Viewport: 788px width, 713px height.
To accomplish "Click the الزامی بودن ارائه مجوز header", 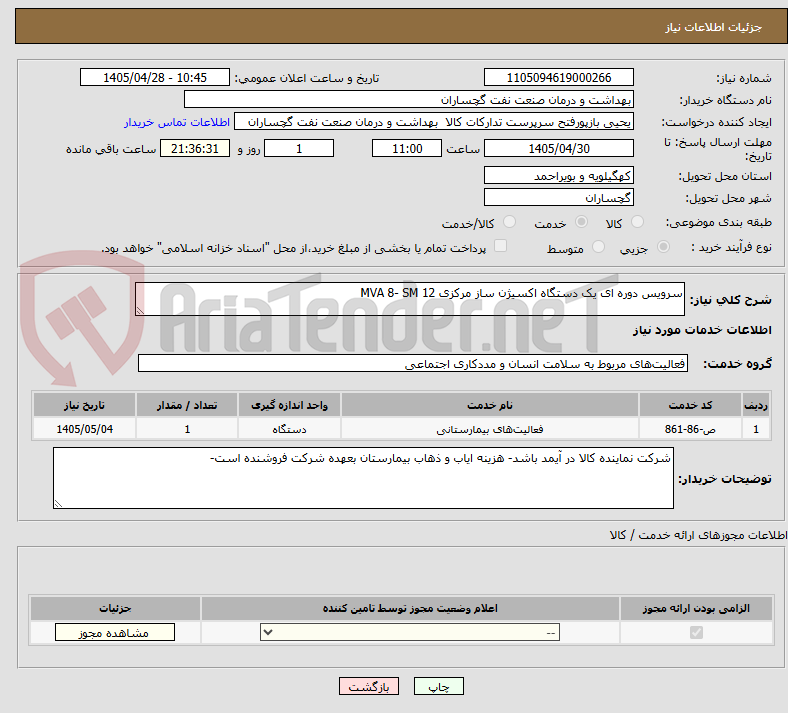I will (x=696, y=608).
